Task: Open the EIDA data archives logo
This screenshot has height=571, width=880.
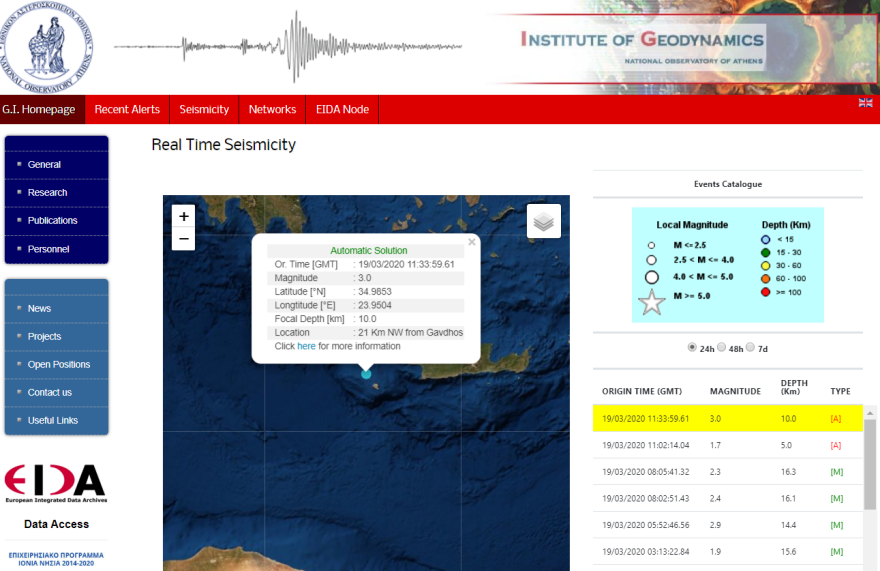Action: 55,483
